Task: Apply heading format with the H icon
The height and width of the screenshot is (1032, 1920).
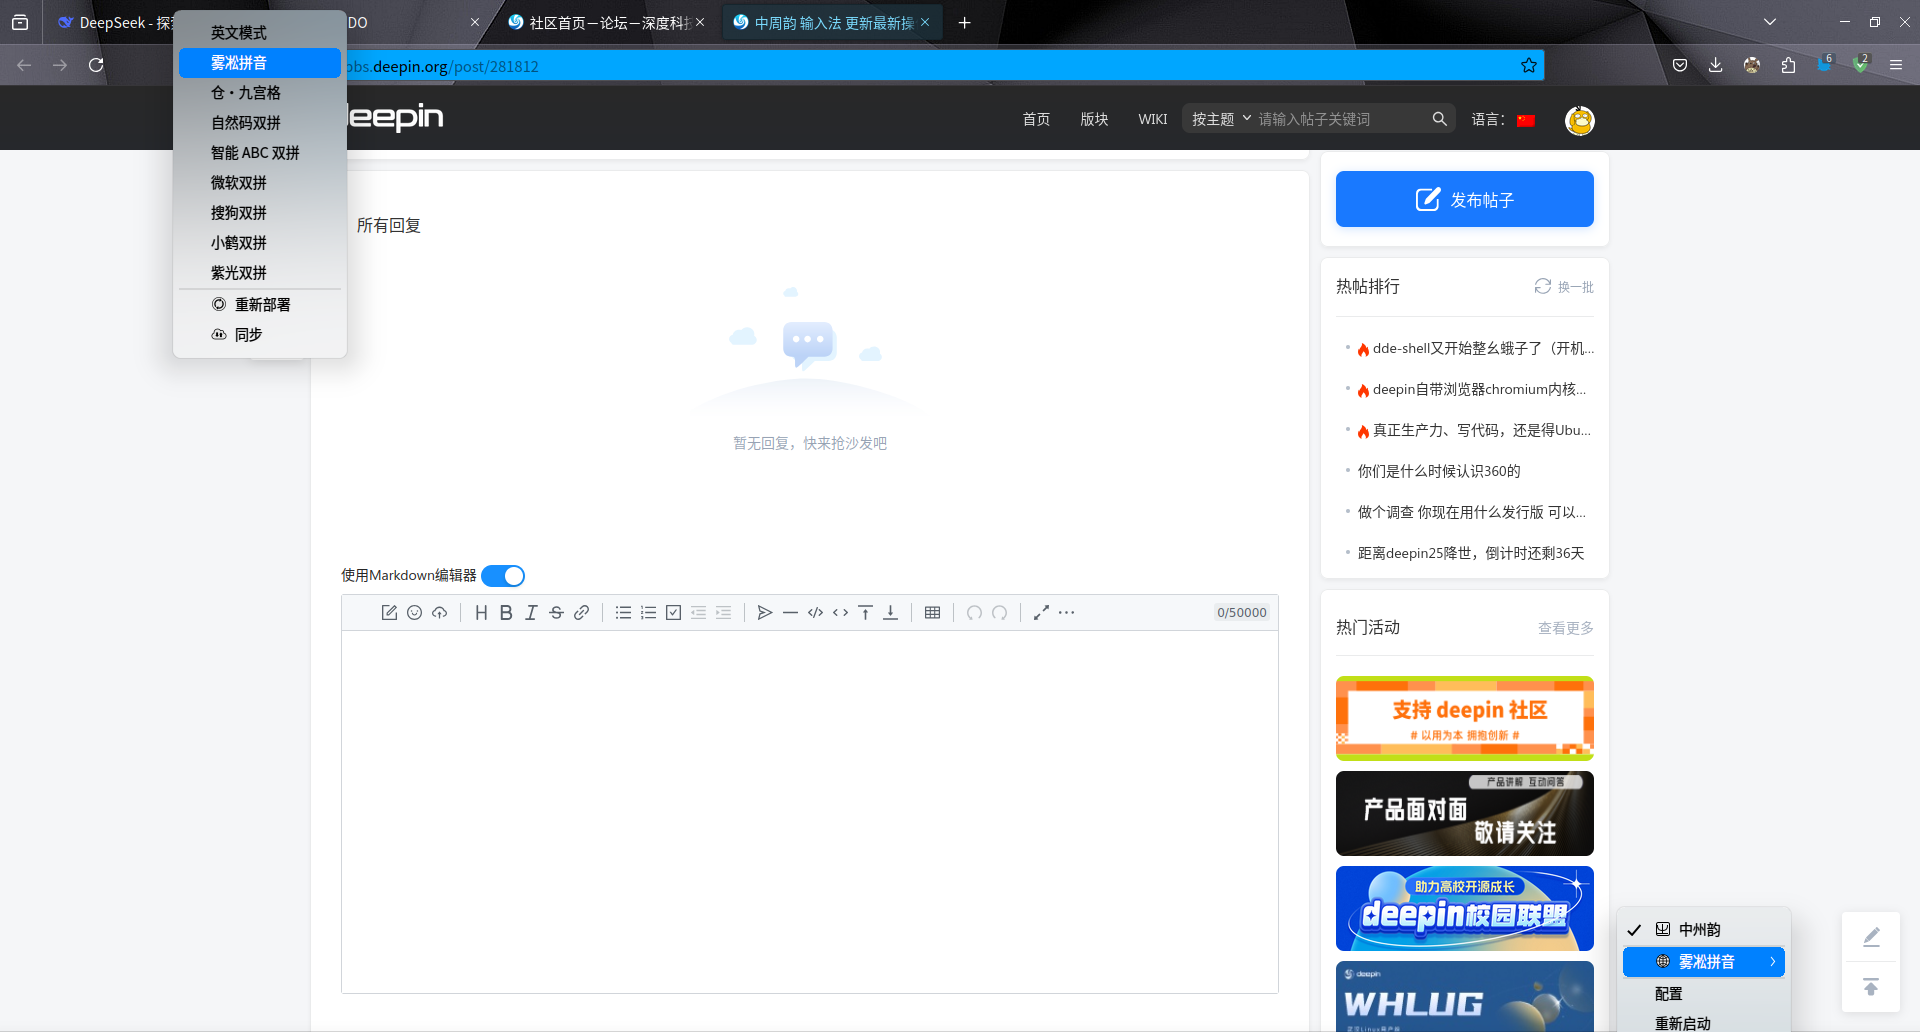Action: [481, 612]
